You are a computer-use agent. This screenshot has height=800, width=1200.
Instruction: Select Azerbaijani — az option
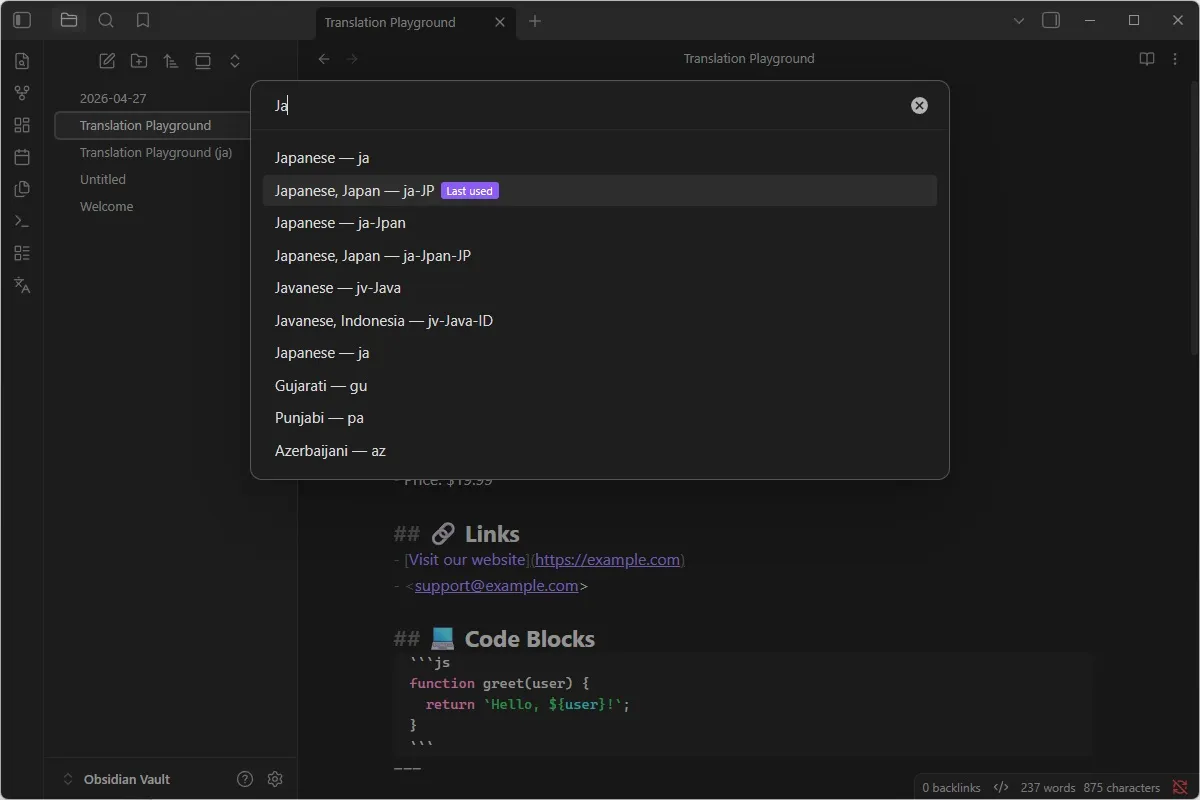tap(600, 451)
